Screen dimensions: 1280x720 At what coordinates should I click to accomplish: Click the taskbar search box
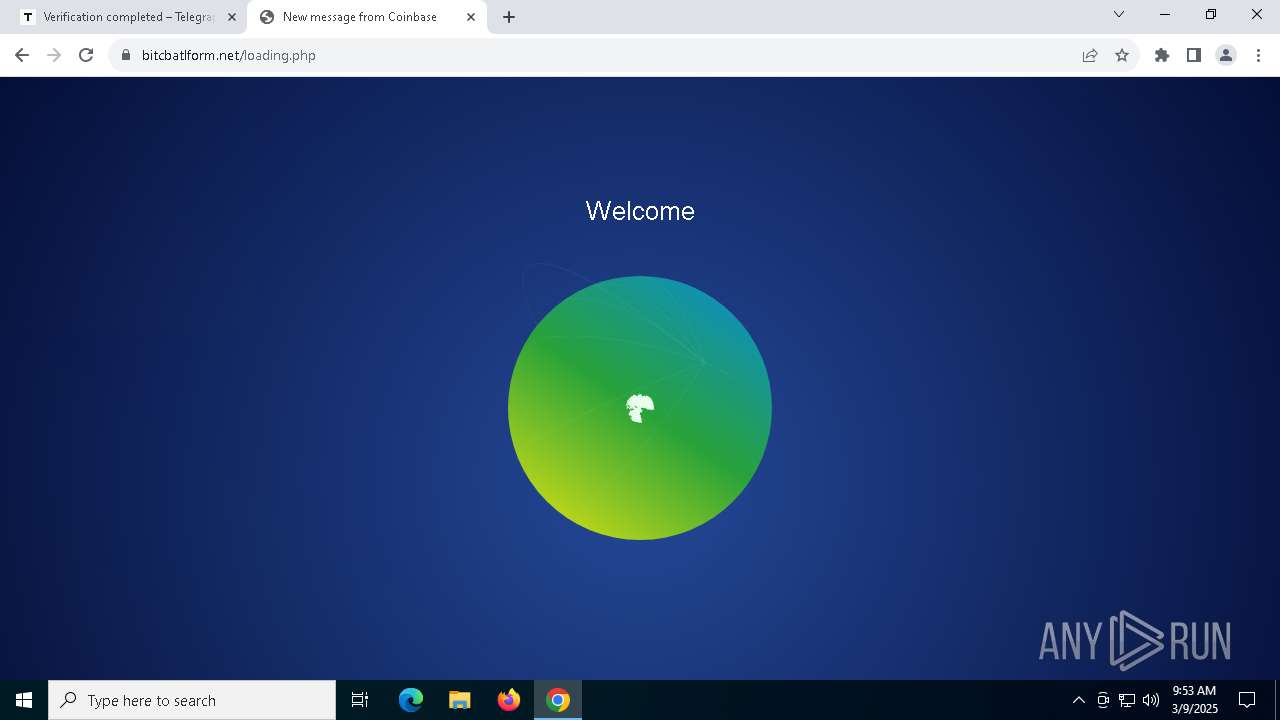point(192,700)
